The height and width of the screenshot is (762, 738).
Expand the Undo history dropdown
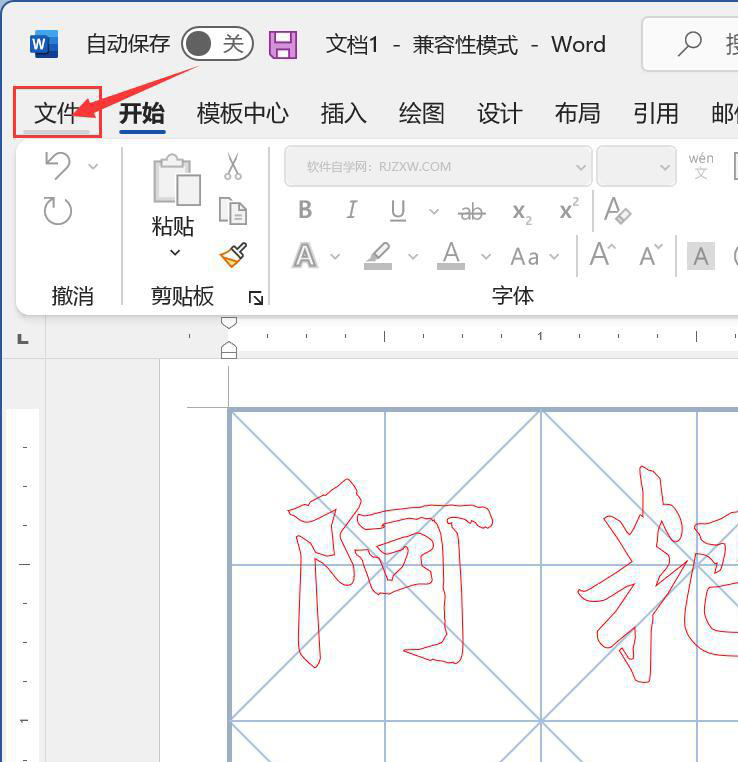(x=93, y=167)
